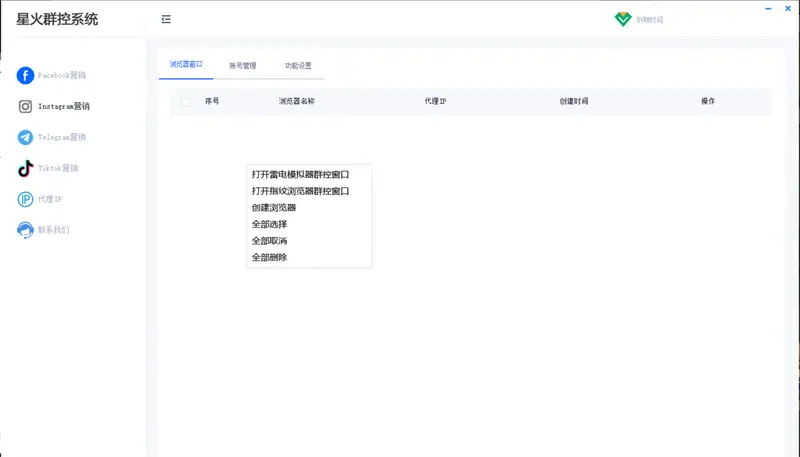
Task: Click the Facebook logo icon in the sidebar
Action: click(26, 75)
